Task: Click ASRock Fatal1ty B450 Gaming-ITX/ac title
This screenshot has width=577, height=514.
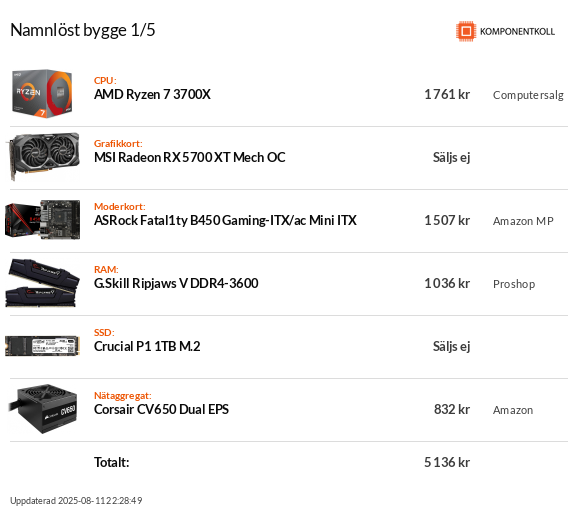Action: pyautogui.click(x=225, y=220)
